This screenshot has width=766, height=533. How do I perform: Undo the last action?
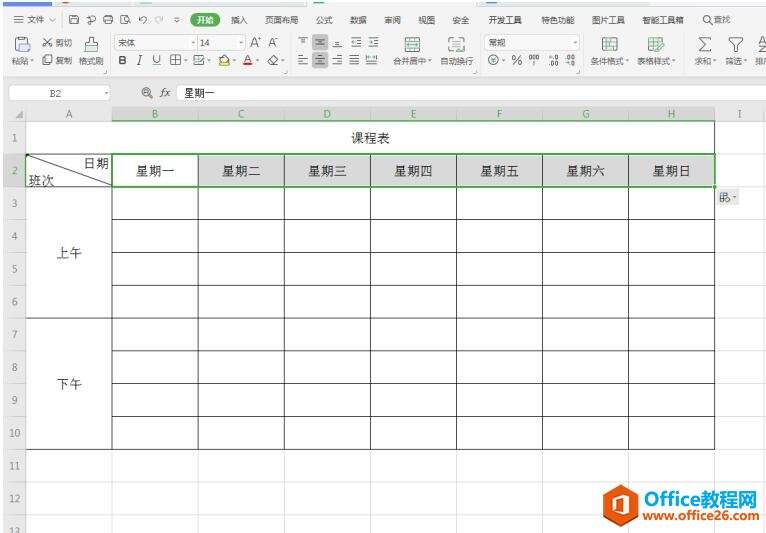pyautogui.click(x=142, y=20)
